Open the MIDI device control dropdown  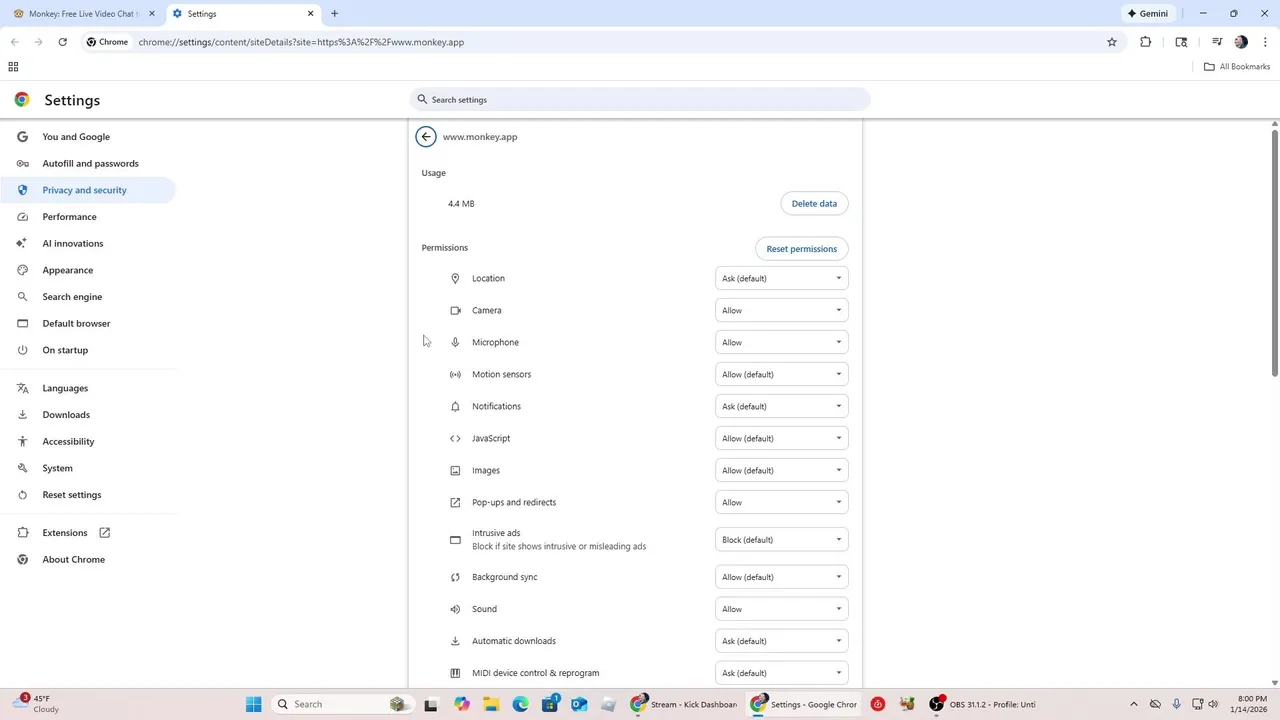click(782, 673)
